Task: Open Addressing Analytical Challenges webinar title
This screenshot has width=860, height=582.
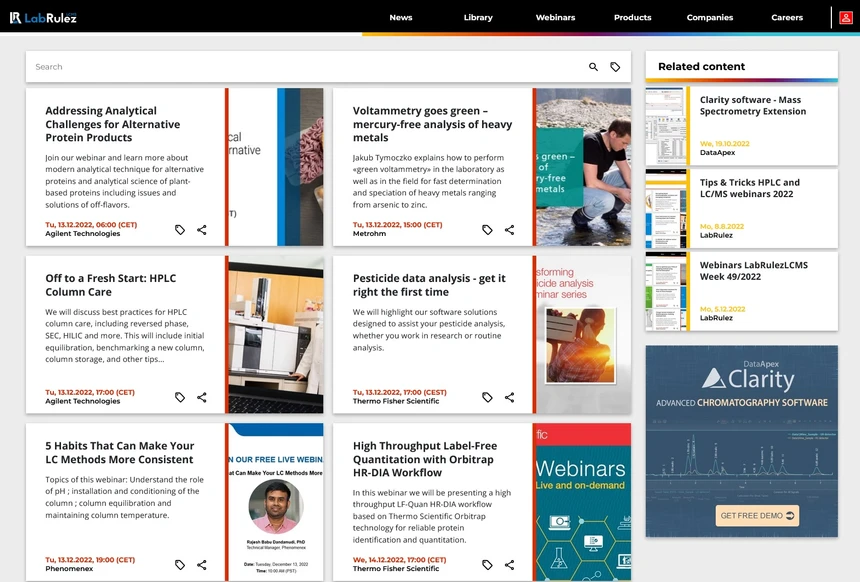Action: (112, 124)
